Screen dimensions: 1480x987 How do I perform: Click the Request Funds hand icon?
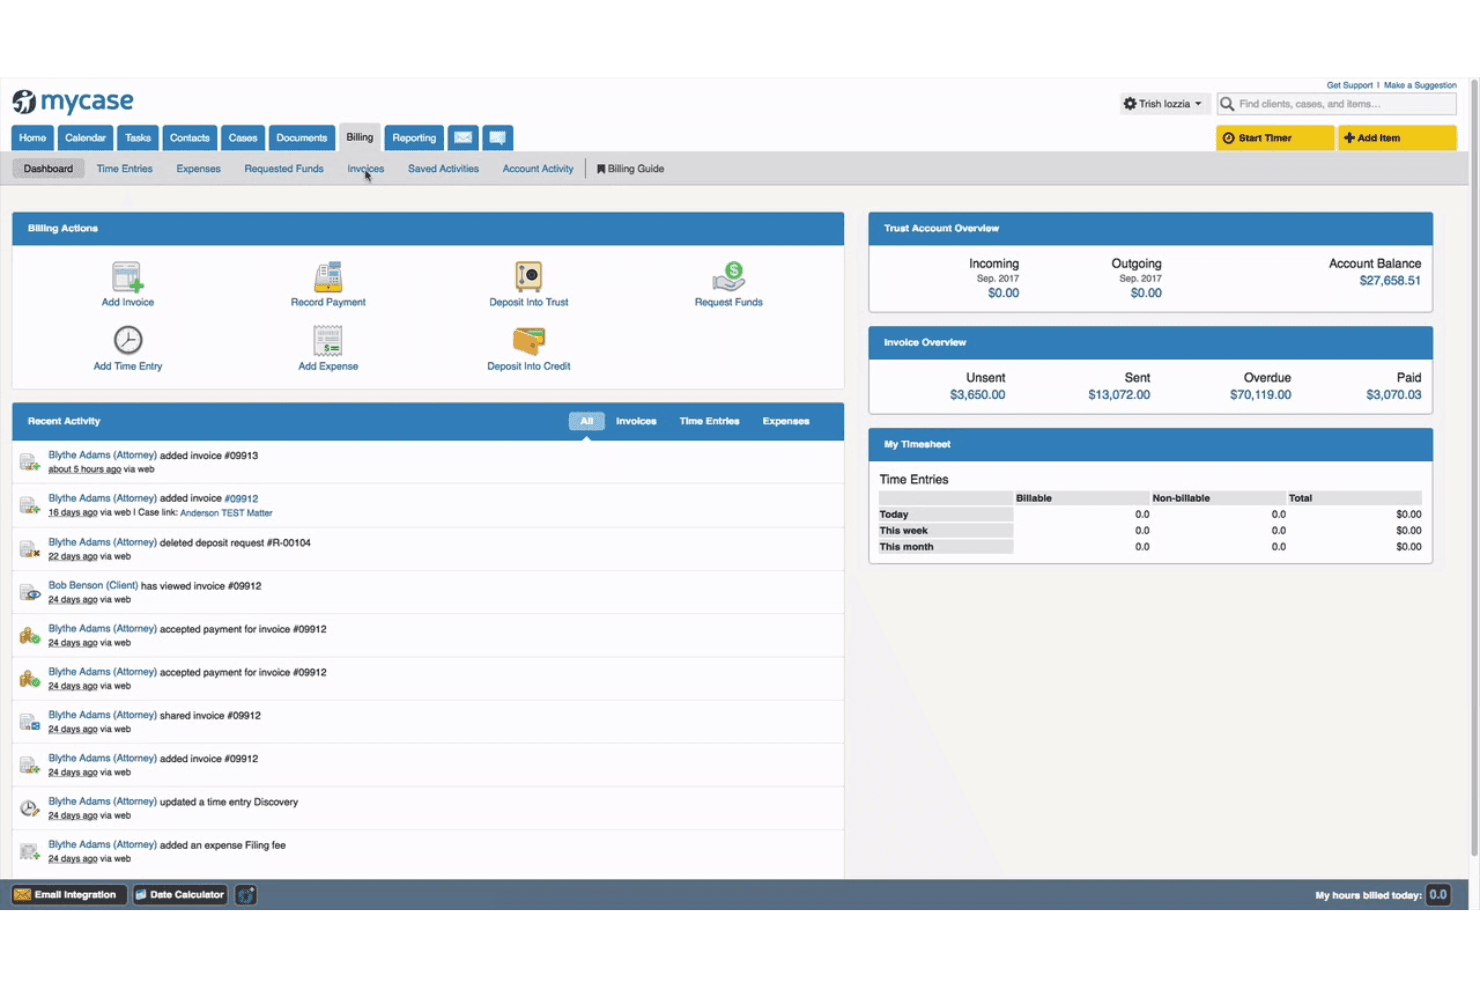(x=729, y=276)
